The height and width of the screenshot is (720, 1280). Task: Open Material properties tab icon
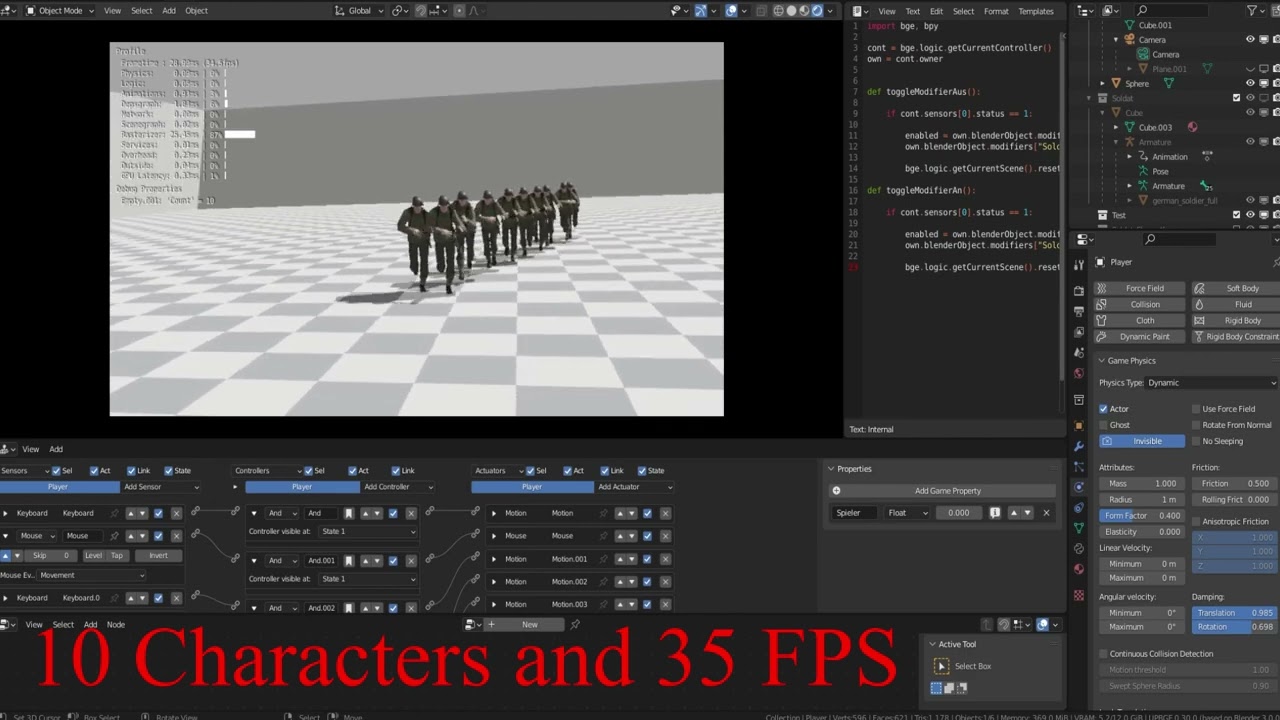(x=1079, y=568)
